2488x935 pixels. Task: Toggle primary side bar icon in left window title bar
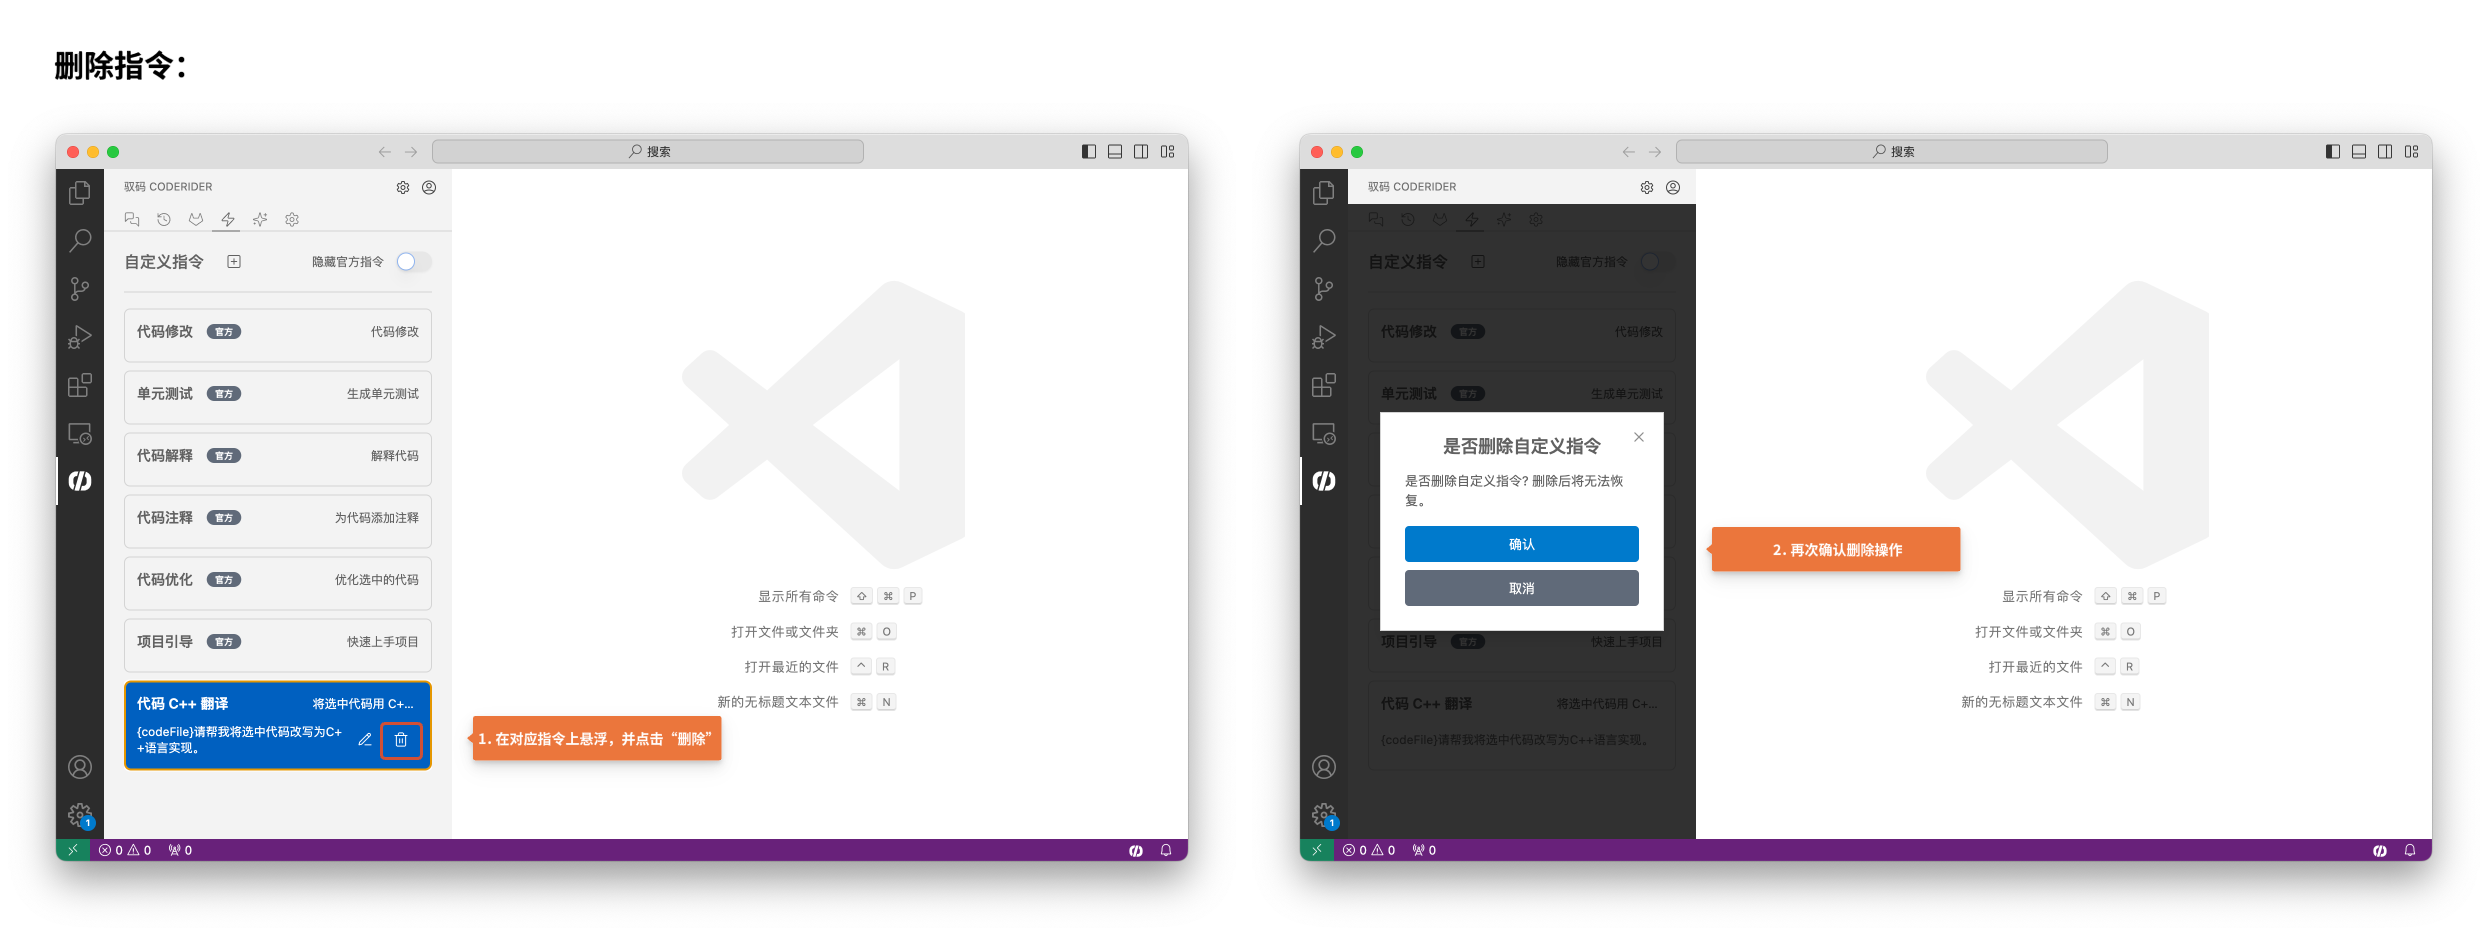[1089, 152]
